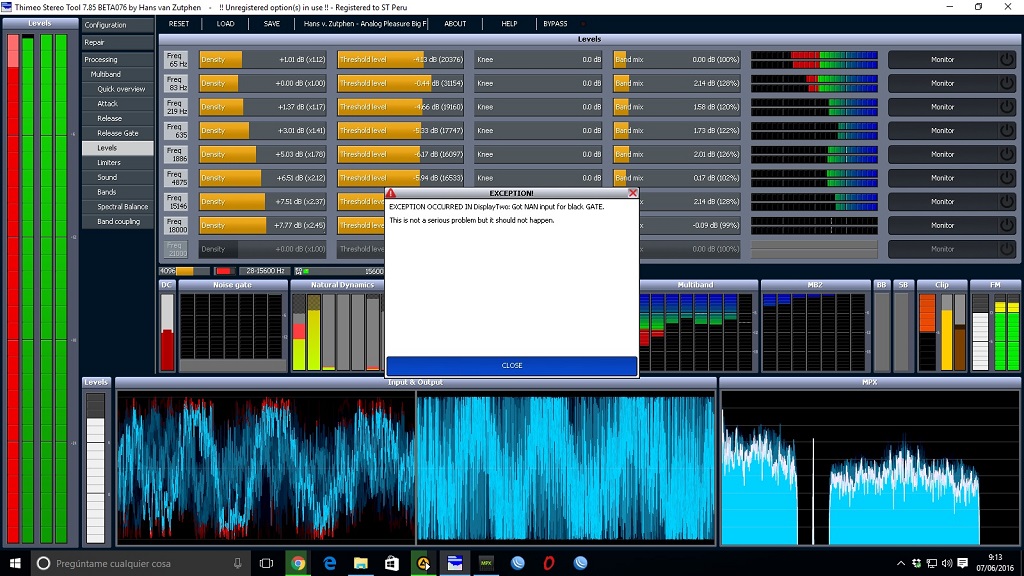Click the Freq 4875 band field
The image size is (1024, 576).
[176, 178]
